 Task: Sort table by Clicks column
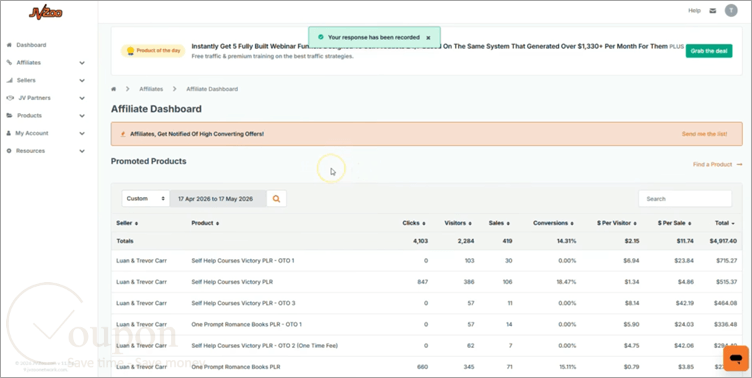(413, 223)
